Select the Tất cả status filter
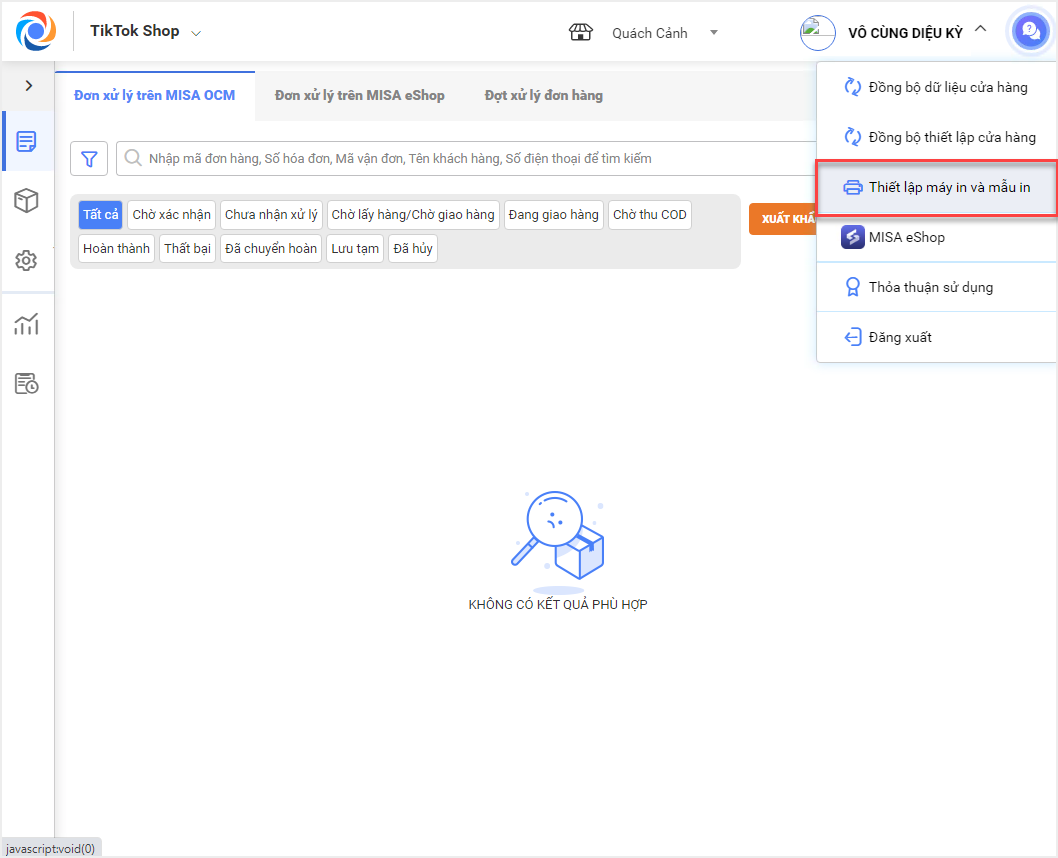This screenshot has width=1058, height=858. click(x=101, y=214)
